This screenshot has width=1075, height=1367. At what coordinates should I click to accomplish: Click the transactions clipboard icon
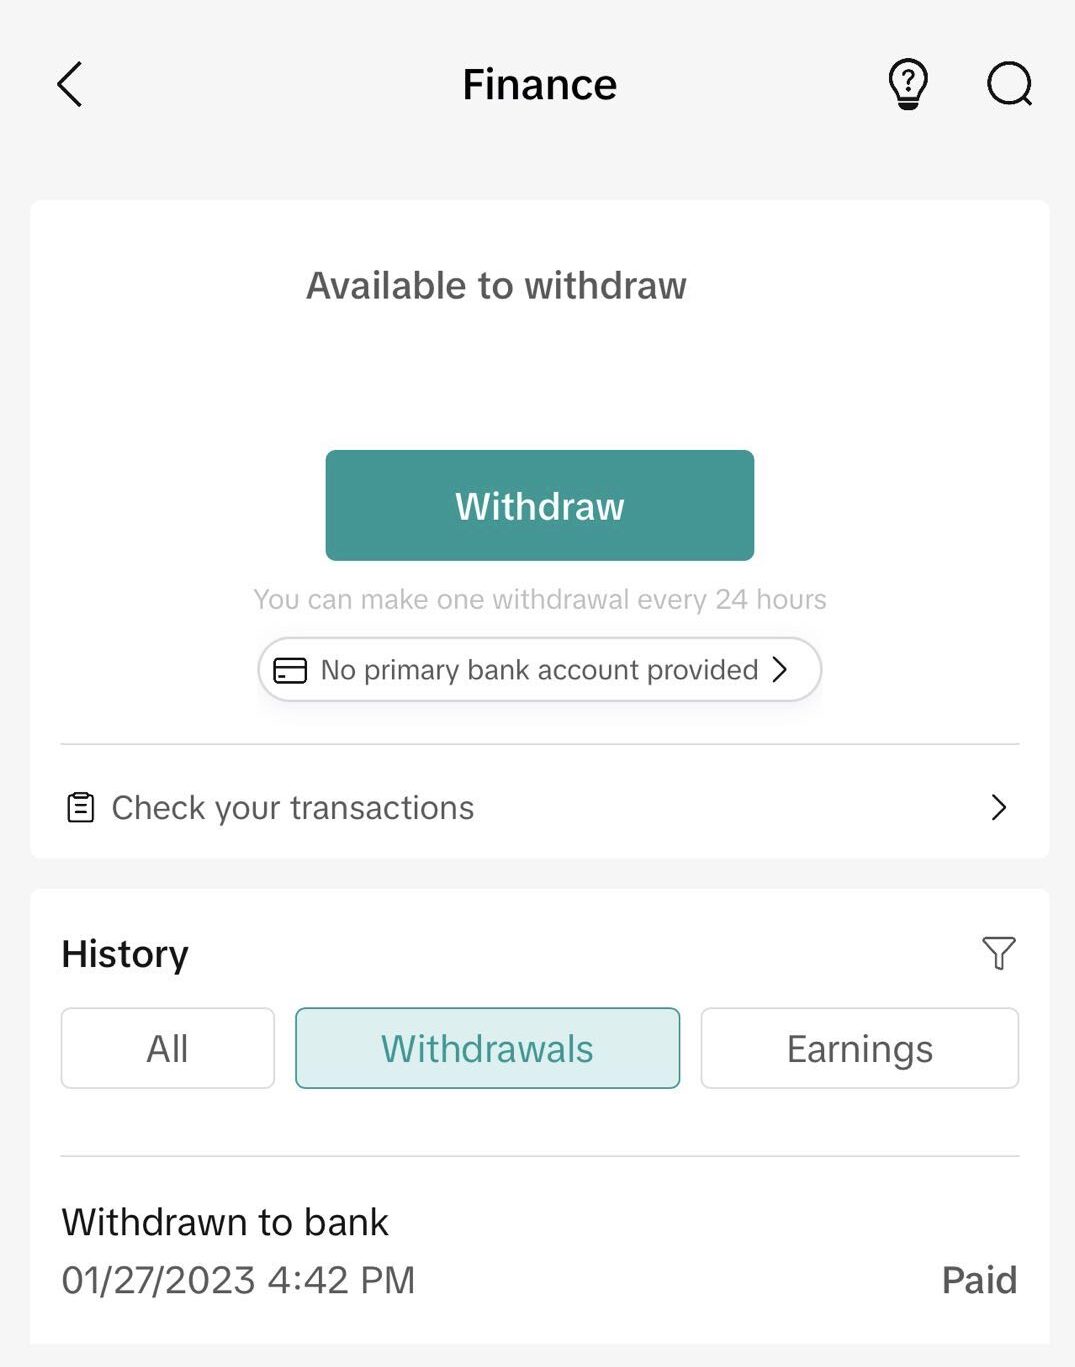tap(81, 807)
